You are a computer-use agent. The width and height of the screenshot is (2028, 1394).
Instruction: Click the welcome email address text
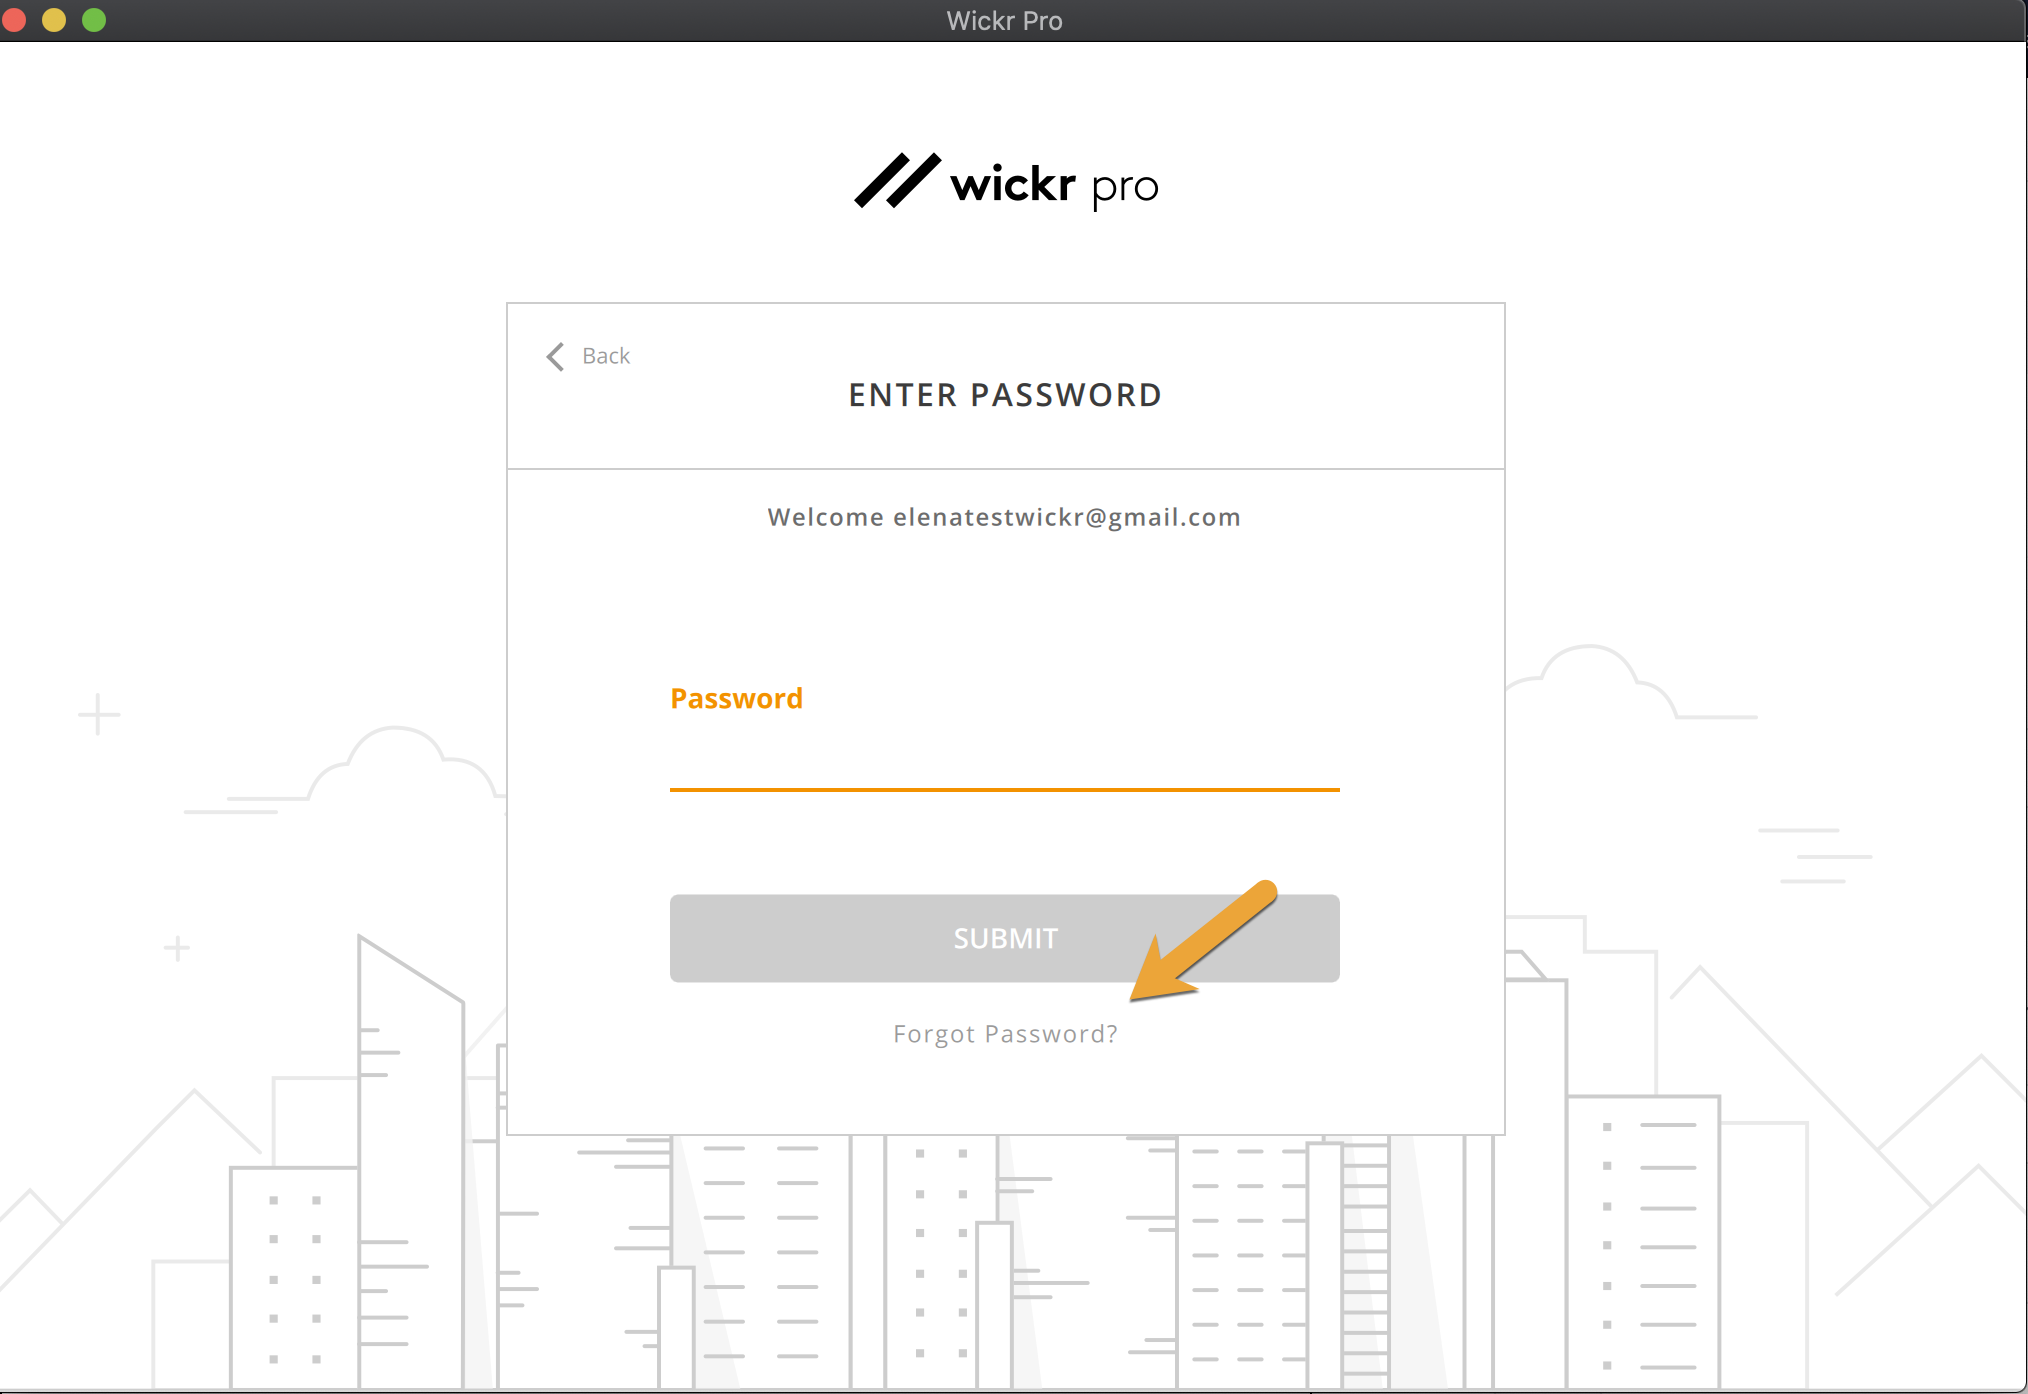point(1066,517)
